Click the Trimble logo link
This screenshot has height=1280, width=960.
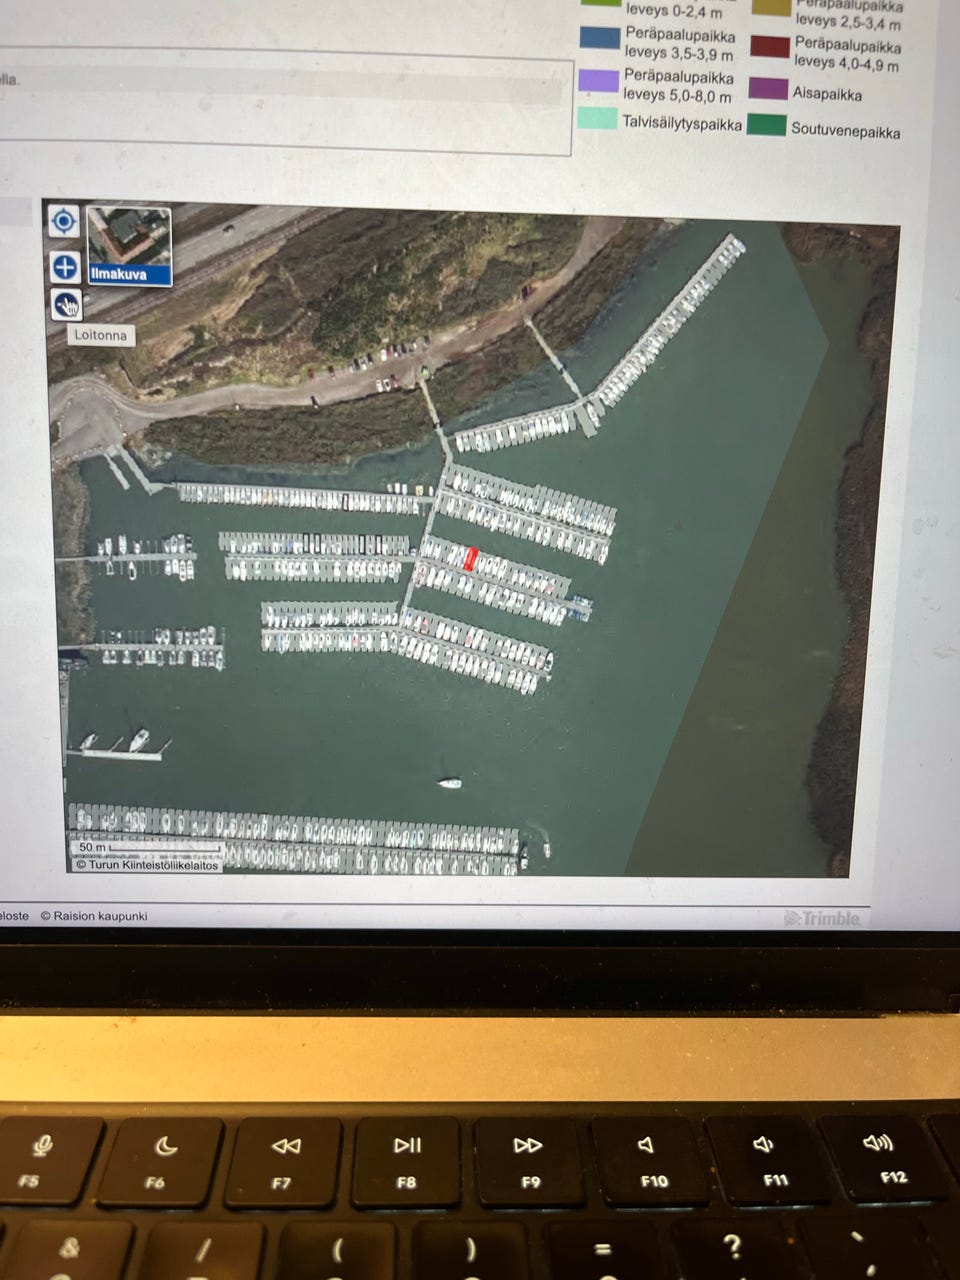click(x=822, y=918)
